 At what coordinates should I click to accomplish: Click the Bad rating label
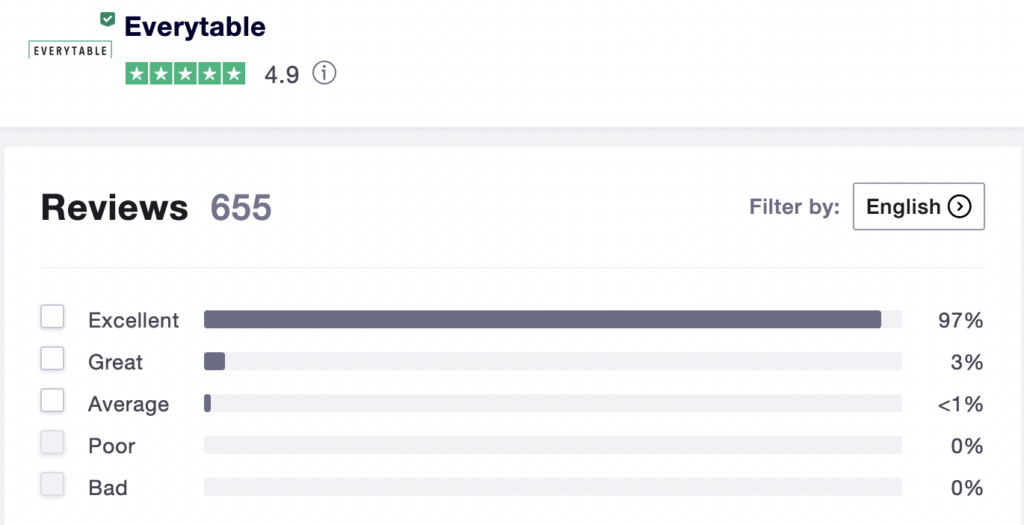pyautogui.click(x=108, y=488)
